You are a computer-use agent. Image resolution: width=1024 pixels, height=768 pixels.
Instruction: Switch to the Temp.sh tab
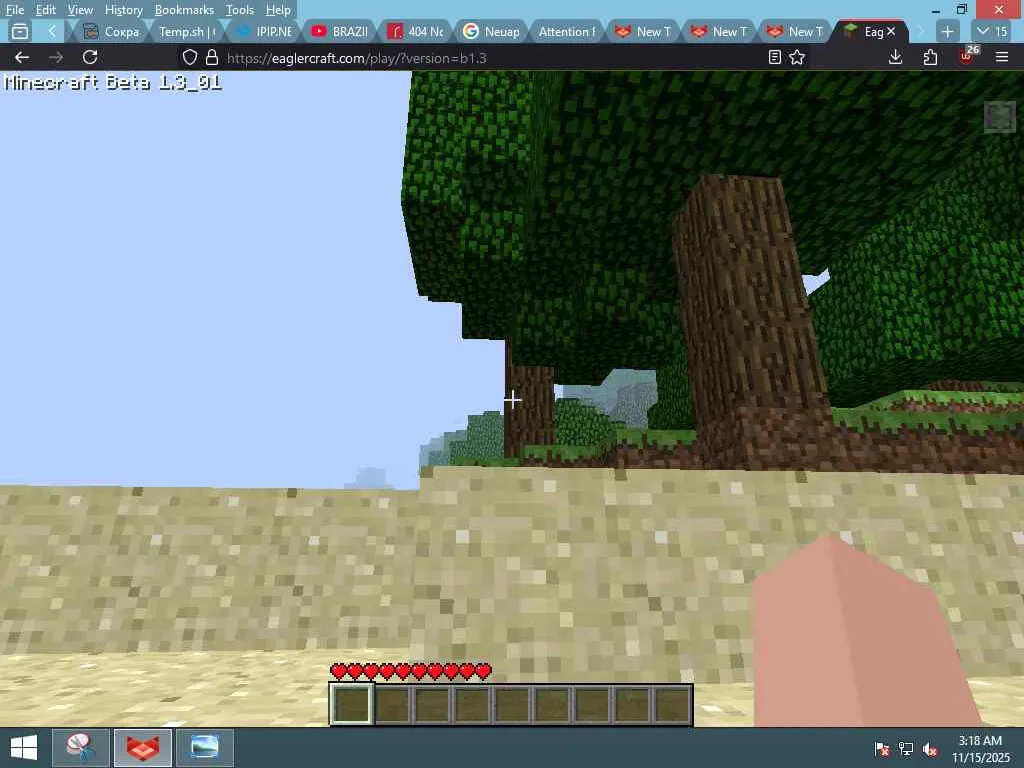click(187, 31)
